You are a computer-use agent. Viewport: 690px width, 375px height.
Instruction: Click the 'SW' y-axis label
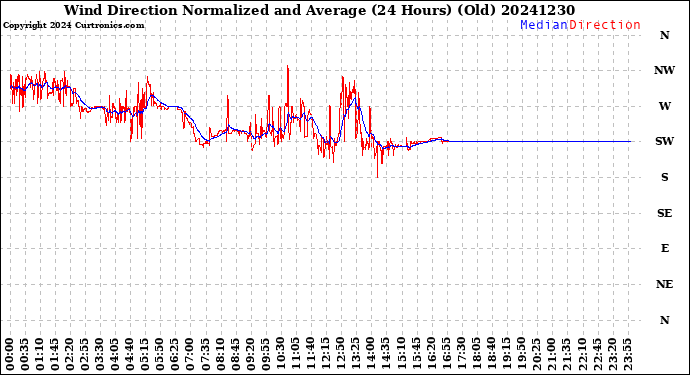pos(664,141)
